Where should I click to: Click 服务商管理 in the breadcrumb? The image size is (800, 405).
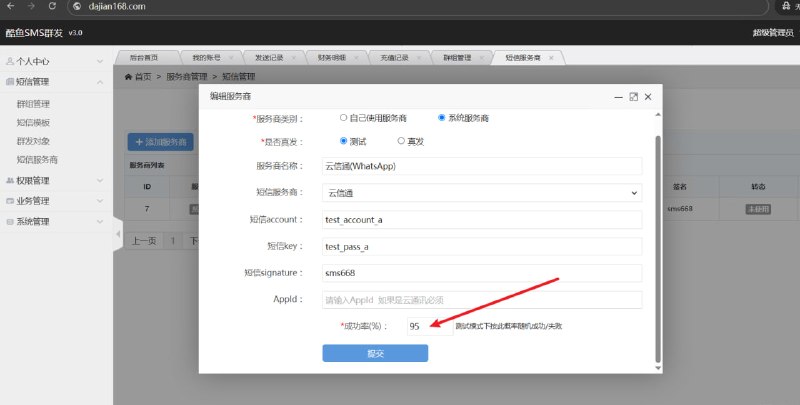[x=187, y=77]
